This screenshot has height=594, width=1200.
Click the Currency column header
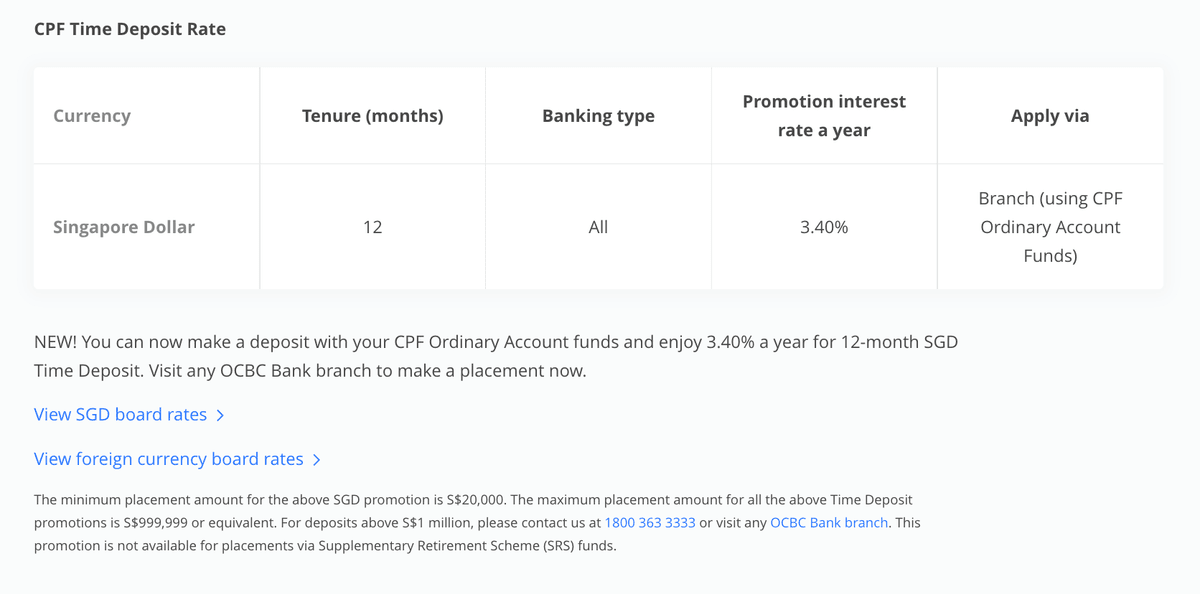click(92, 115)
